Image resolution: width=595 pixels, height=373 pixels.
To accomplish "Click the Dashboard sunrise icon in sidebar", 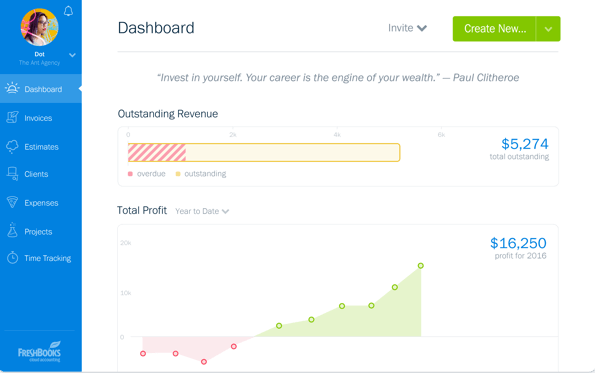I will 12,88.
